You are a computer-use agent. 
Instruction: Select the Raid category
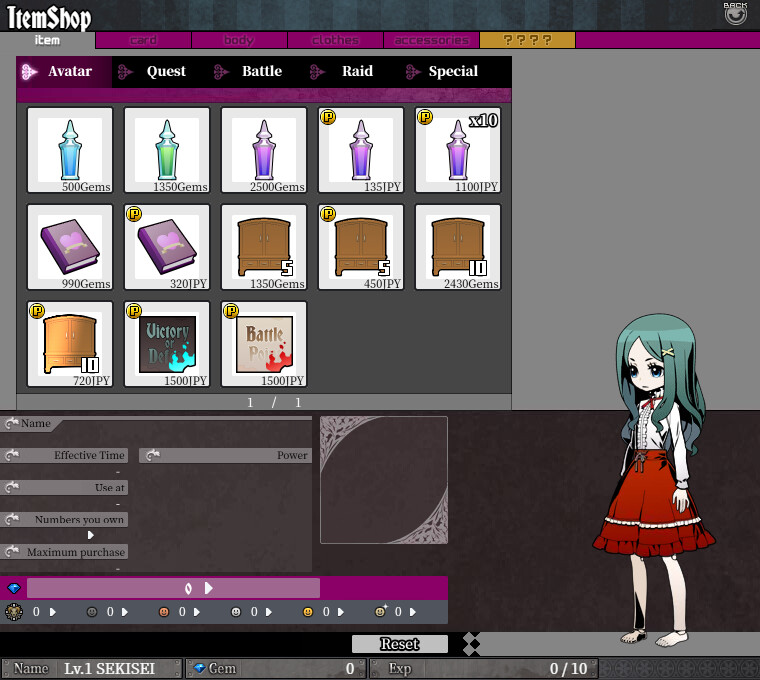[x=352, y=72]
